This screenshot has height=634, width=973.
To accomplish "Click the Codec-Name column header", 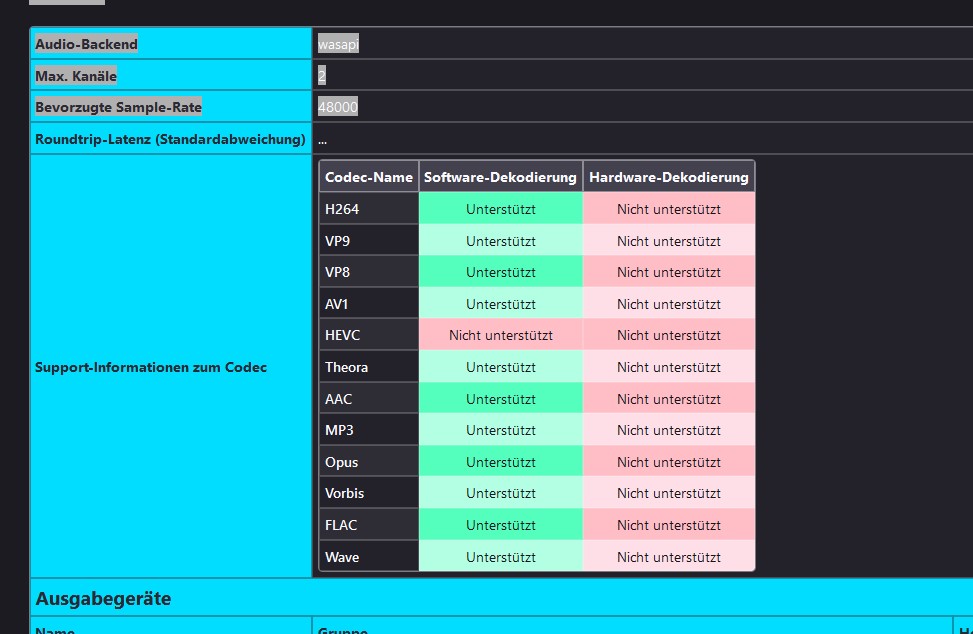I will click(369, 177).
